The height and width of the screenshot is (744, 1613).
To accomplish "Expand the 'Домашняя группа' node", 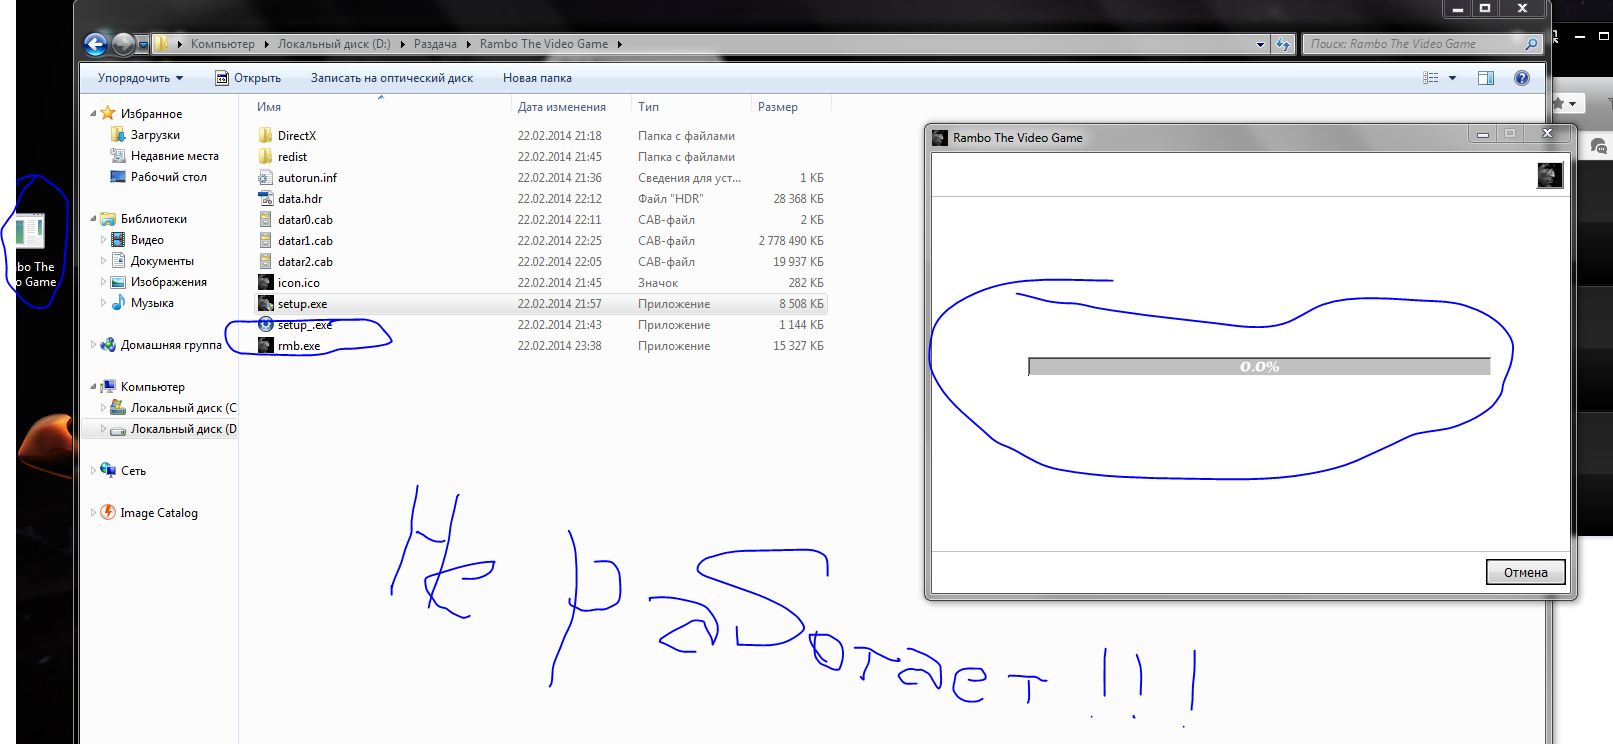I will coord(93,345).
